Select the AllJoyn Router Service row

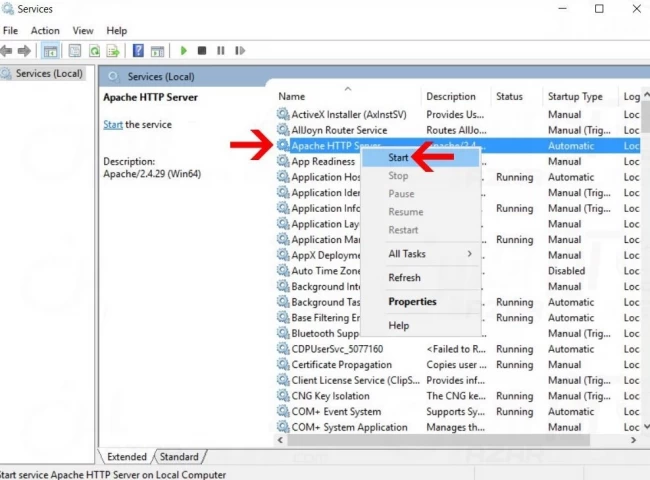(x=458, y=130)
